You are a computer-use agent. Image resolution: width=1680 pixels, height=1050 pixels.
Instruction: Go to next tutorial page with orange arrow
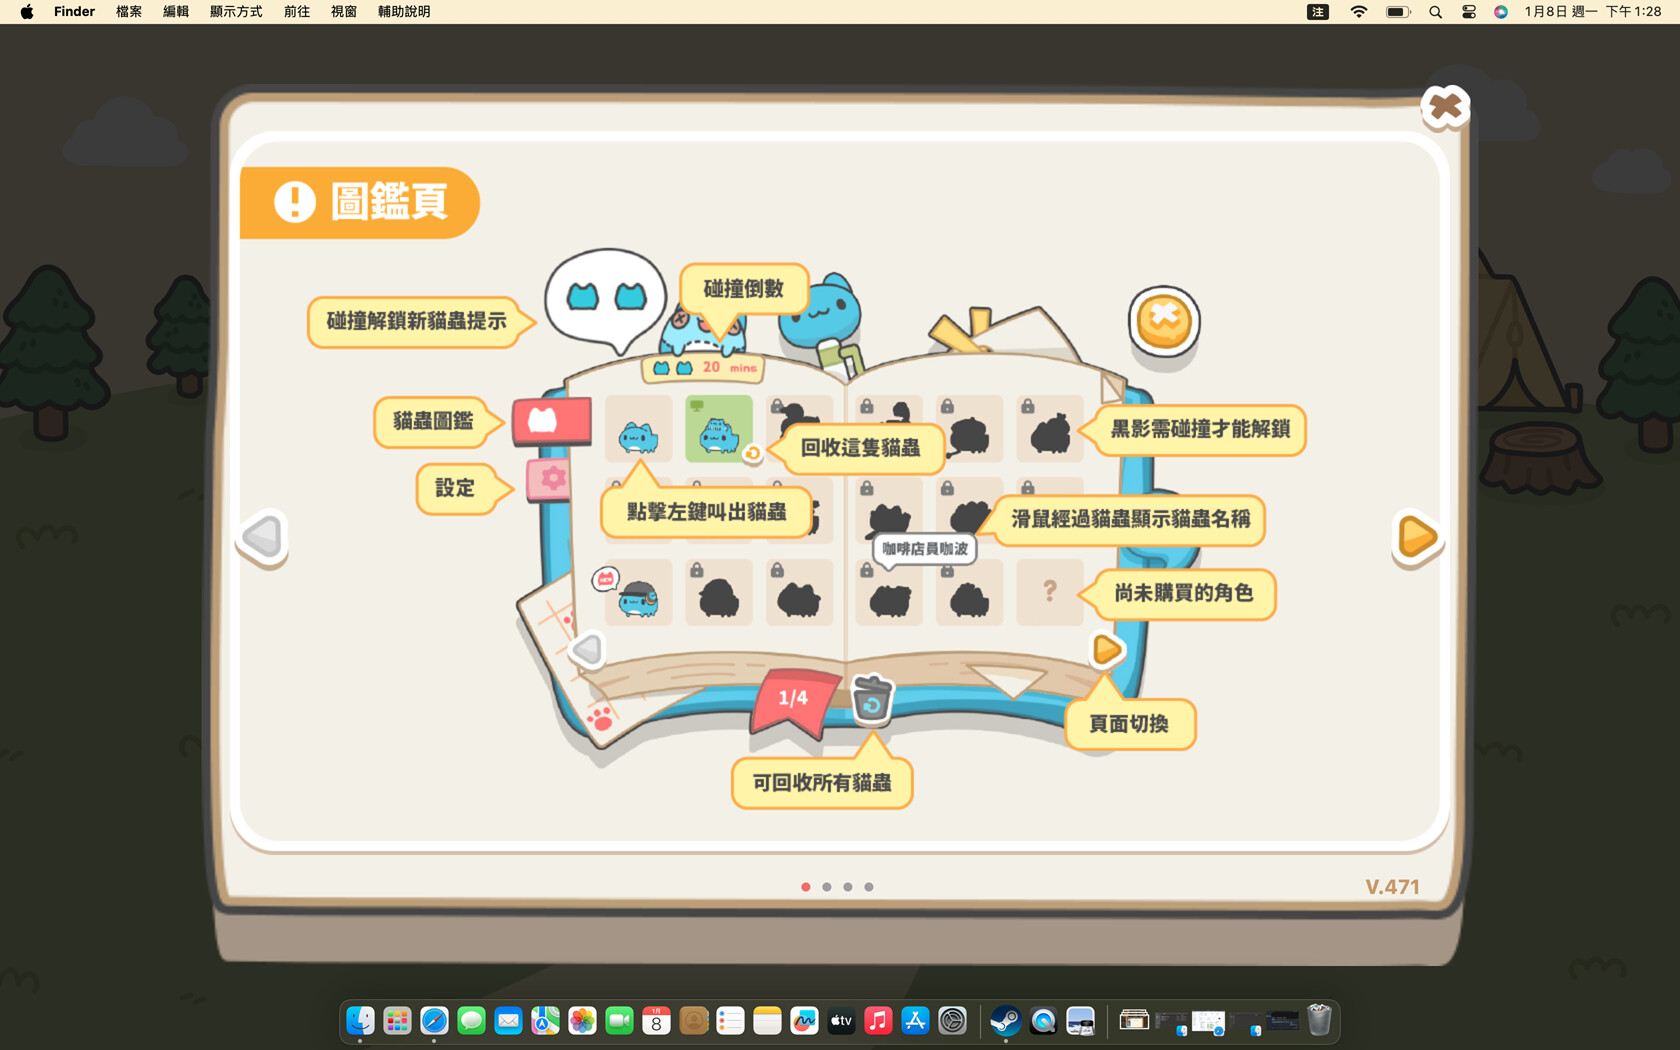pyautogui.click(x=1416, y=537)
